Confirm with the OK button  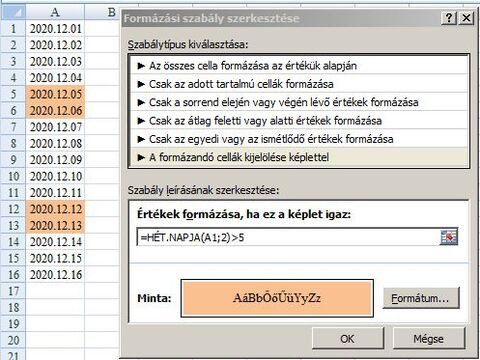pos(348,339)
